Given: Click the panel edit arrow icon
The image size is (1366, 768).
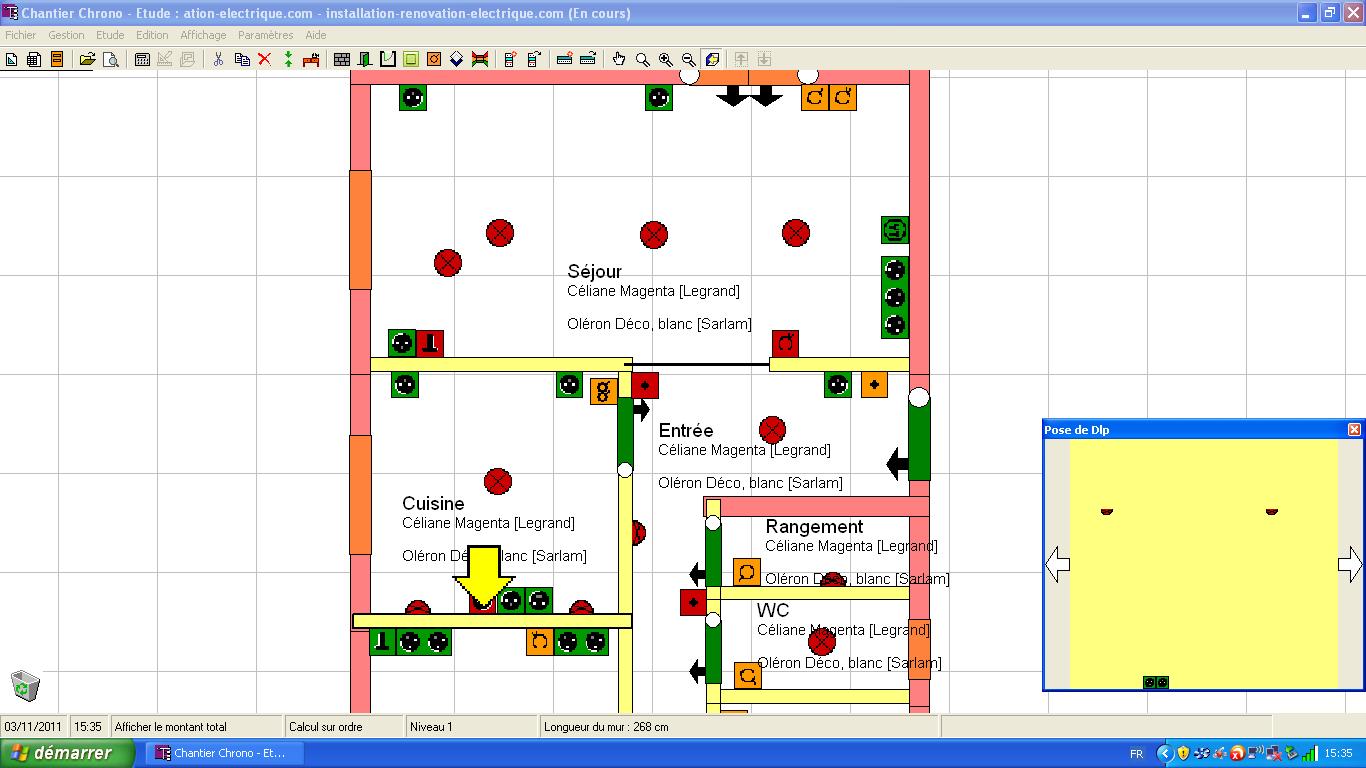Looking at the screenshot, I should (534, 60).
